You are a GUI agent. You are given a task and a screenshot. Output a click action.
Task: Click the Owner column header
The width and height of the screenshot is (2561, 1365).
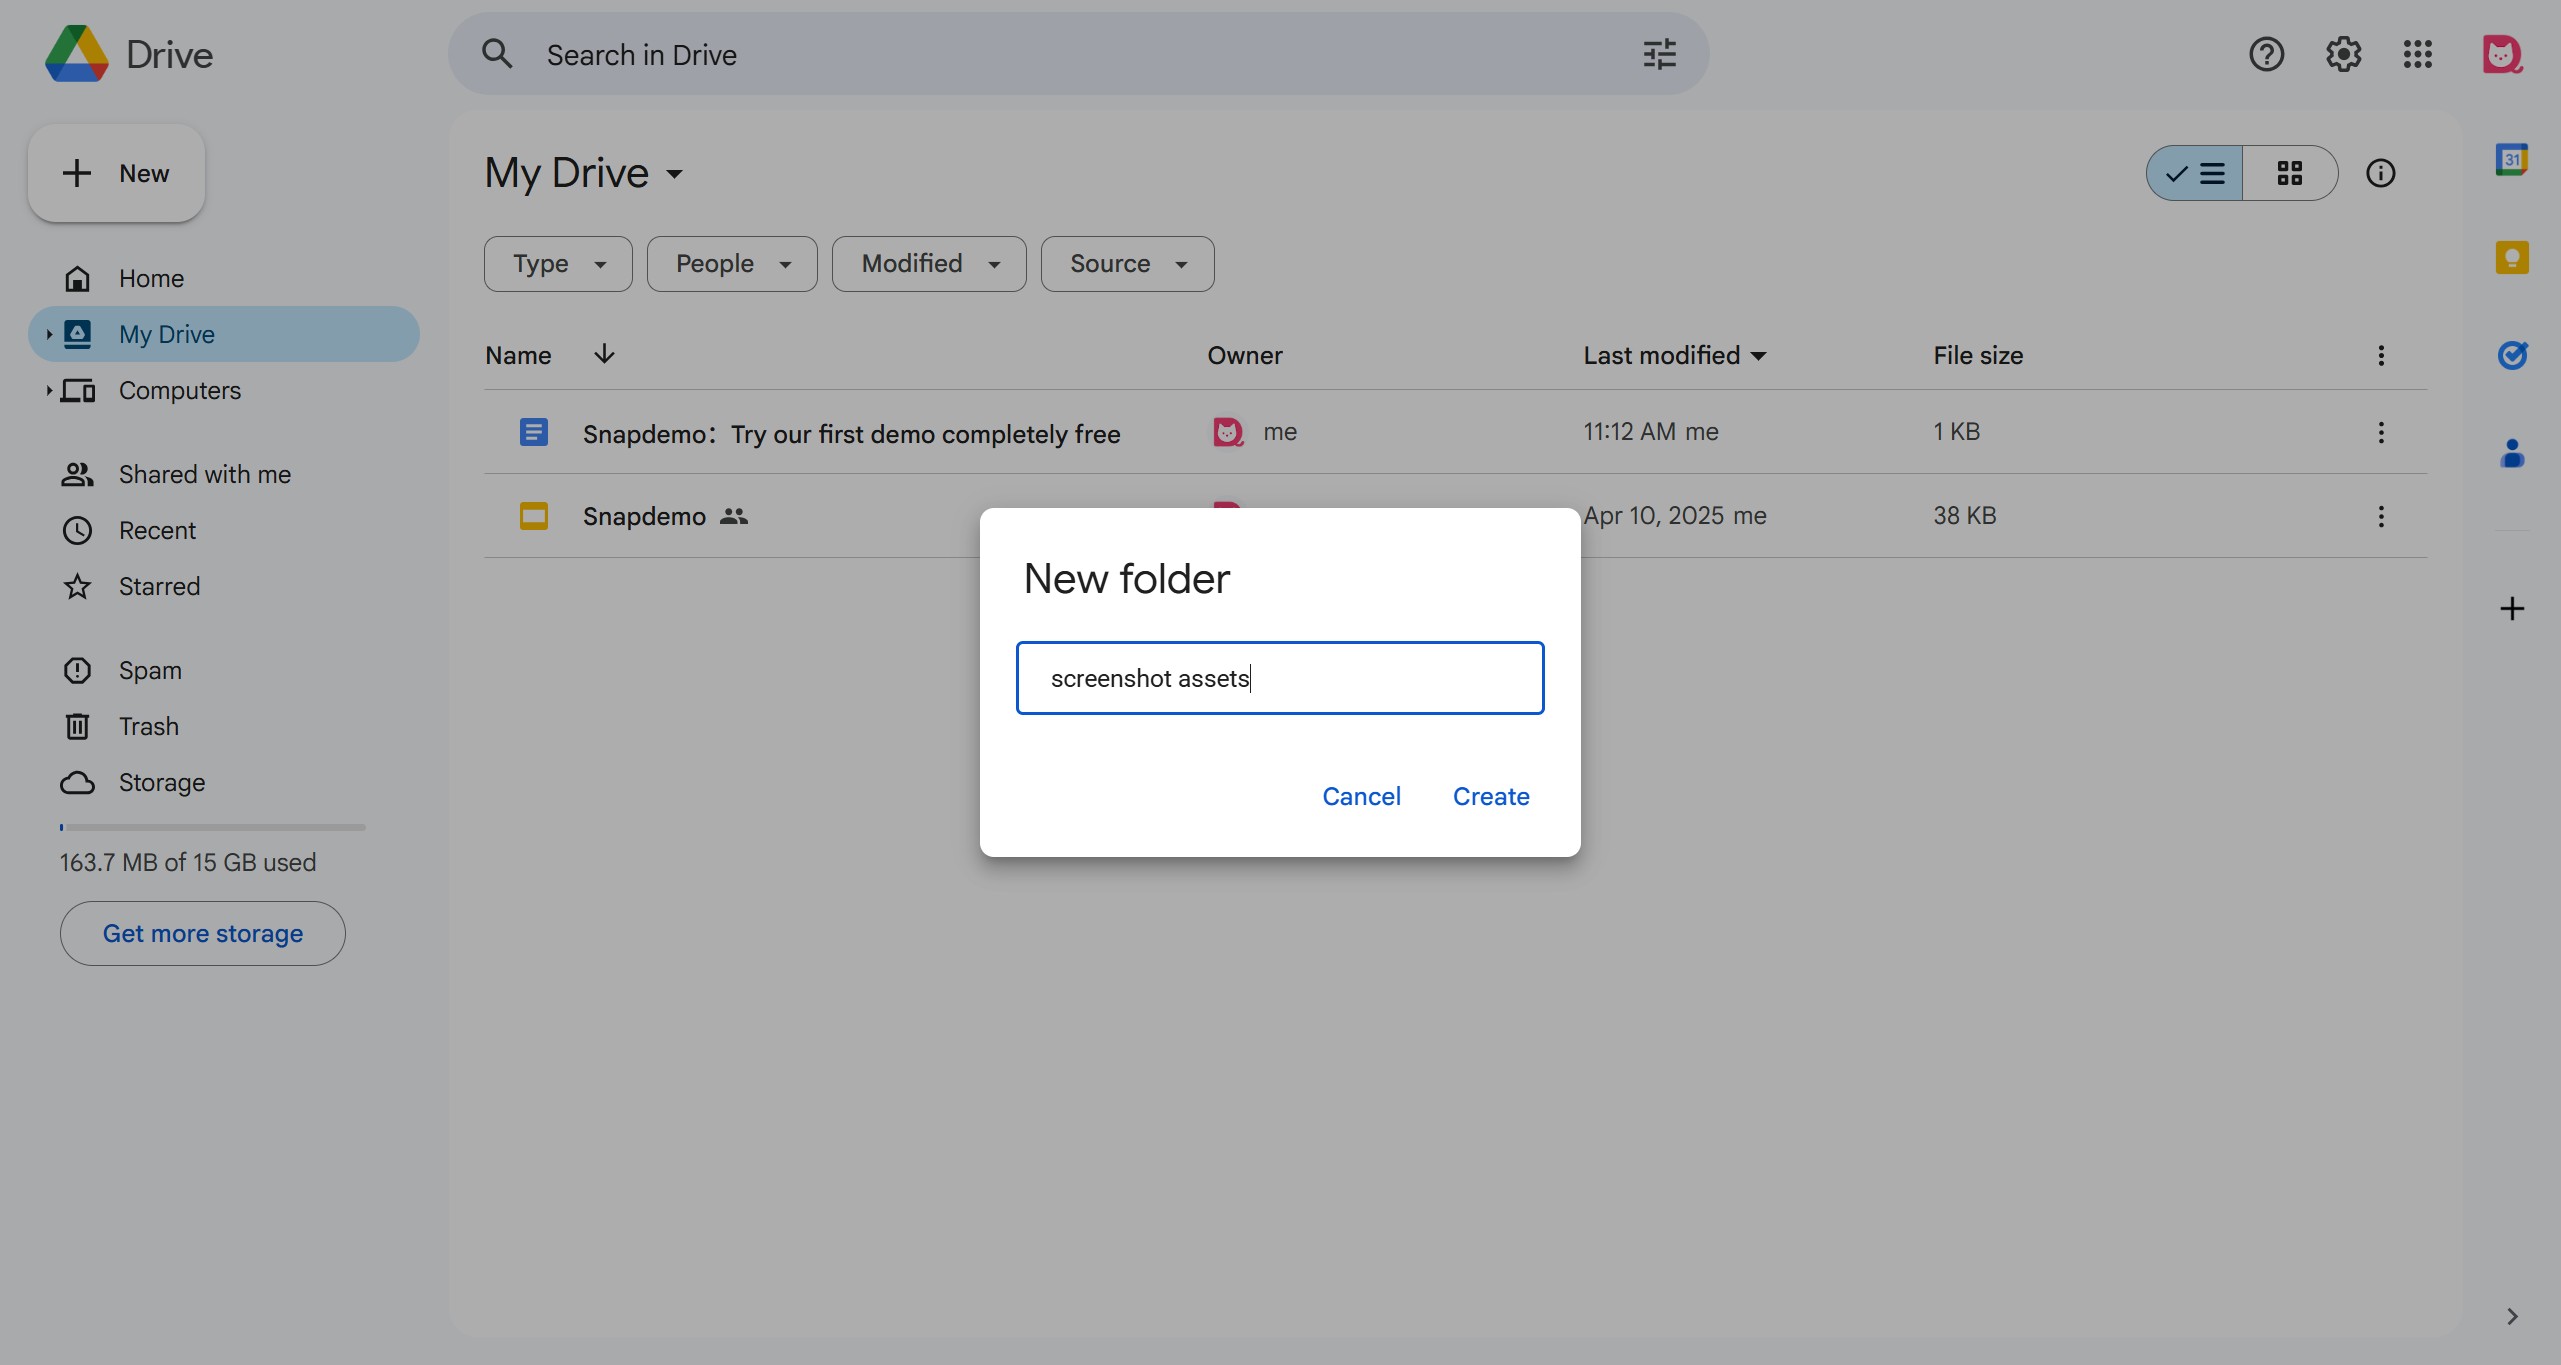pos(1244,355)
